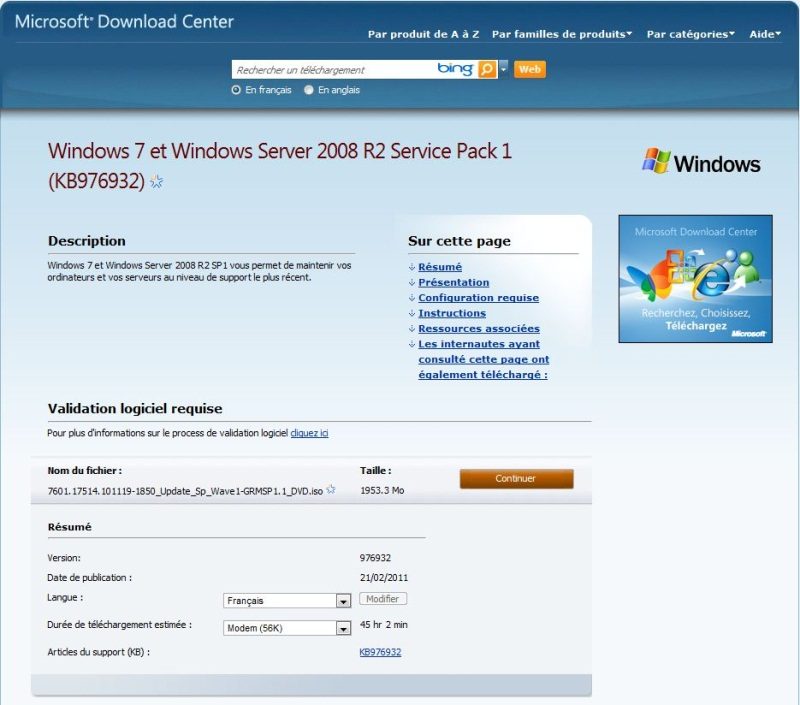Click the estimated time '45 hr 2 min'
Viewport: 800px width, 705px height.
point(384,624)
